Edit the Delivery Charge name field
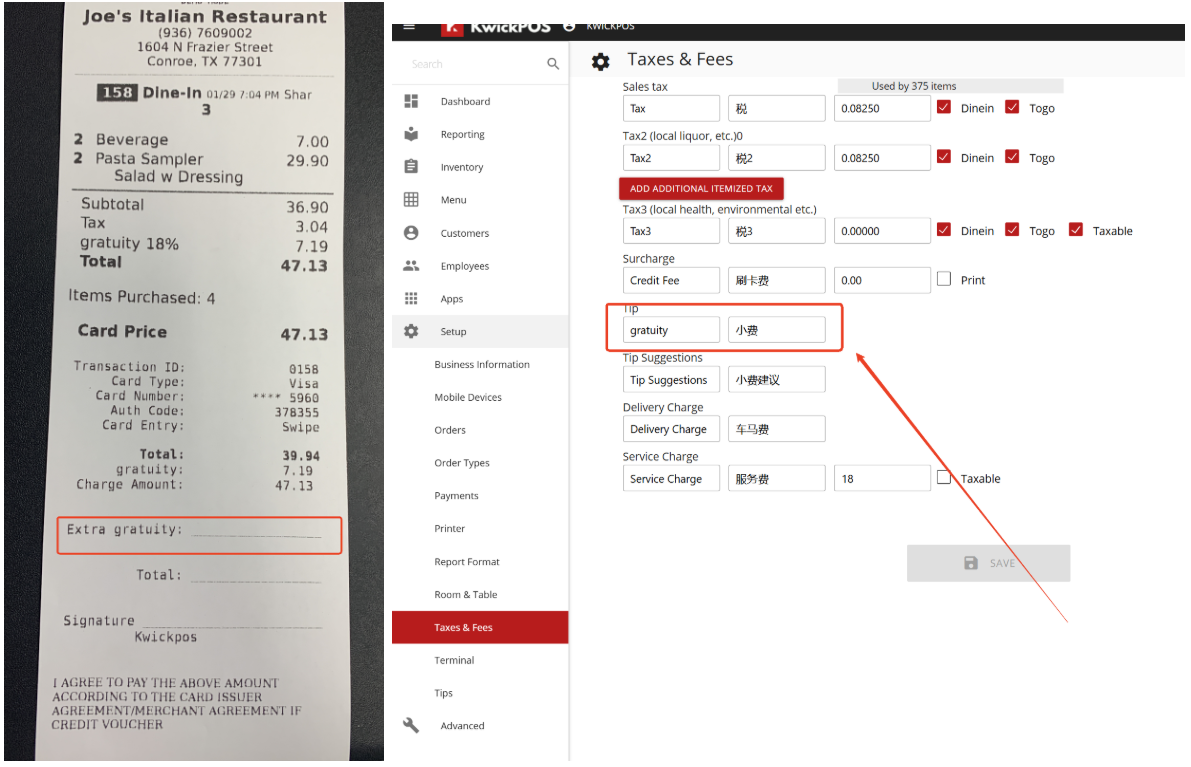The image size is (1191, 767). point(671,428)
